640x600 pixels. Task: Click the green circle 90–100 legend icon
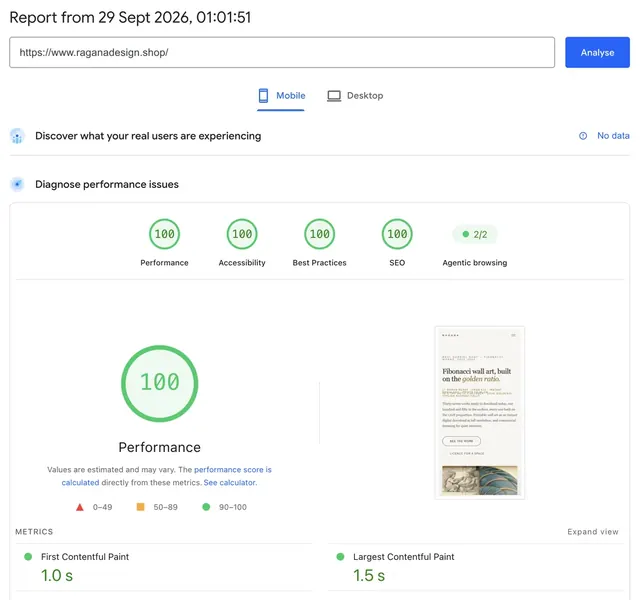pyautogui.click(x=206, y=507)
